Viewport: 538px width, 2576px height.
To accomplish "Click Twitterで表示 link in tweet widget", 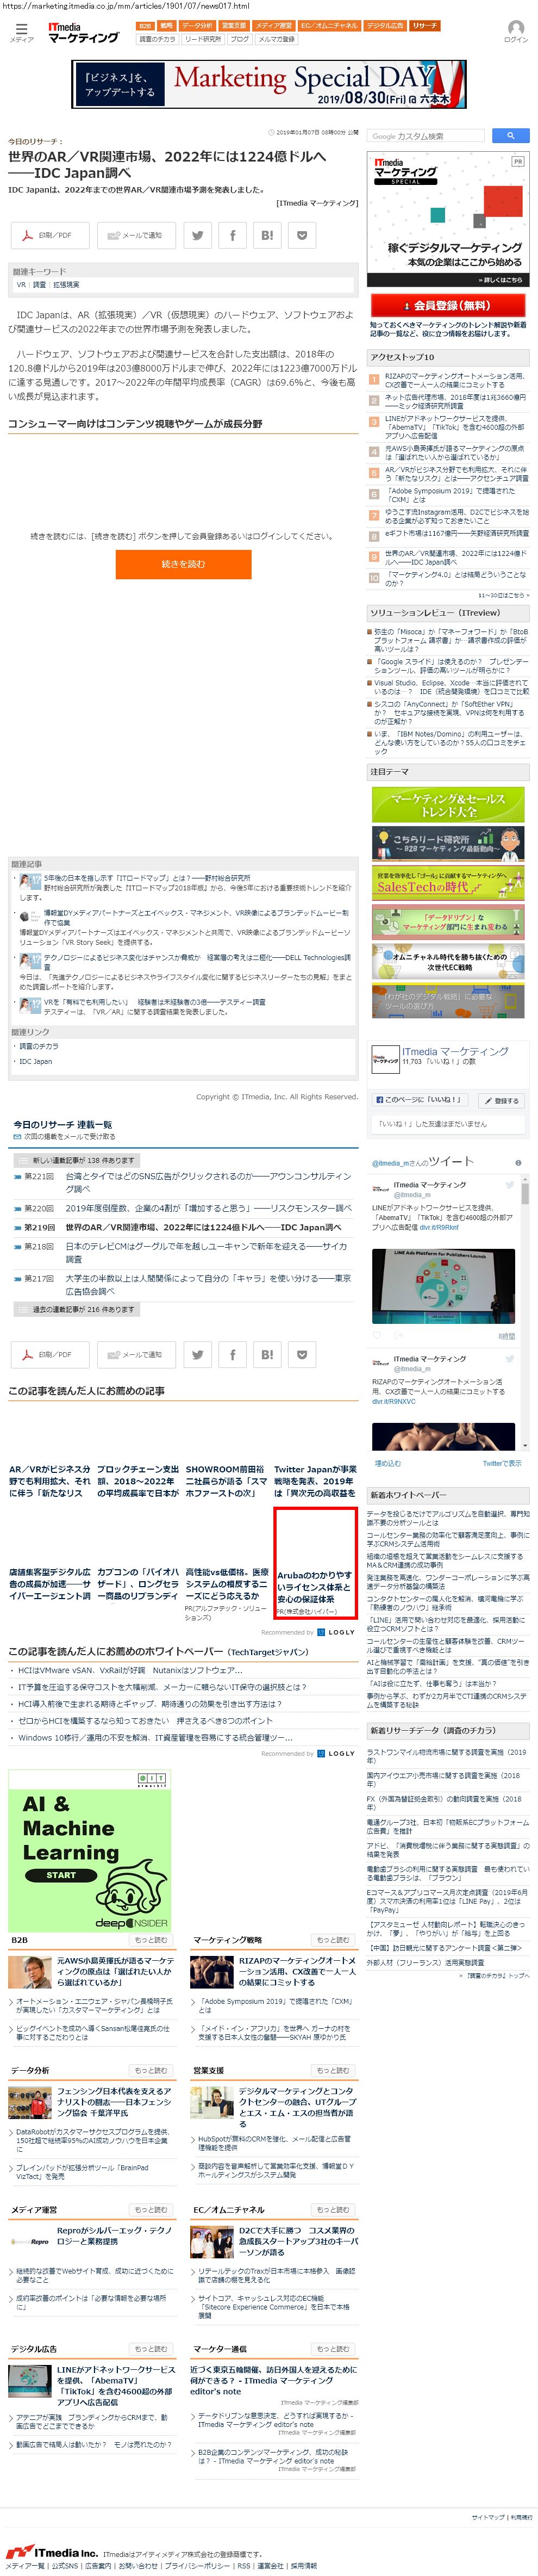I will coord(502,1462).
